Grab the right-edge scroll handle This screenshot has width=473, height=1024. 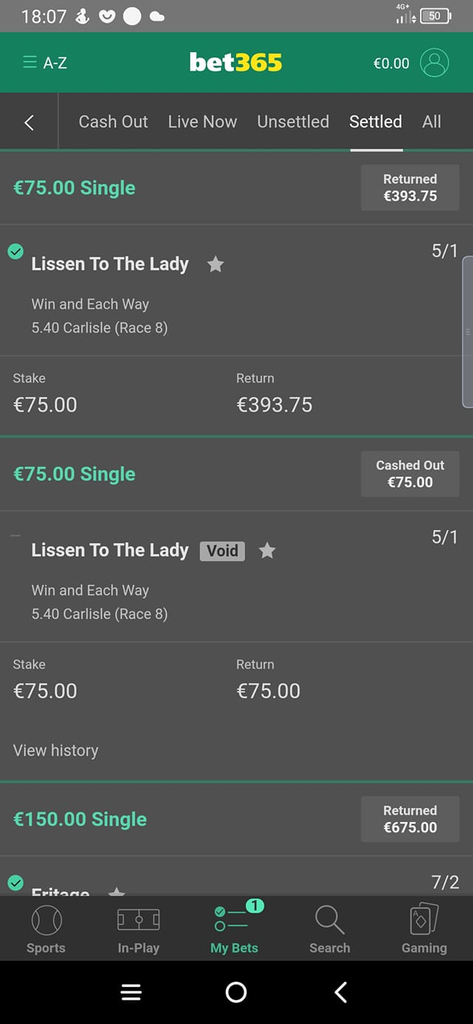[x=468, y=332]
